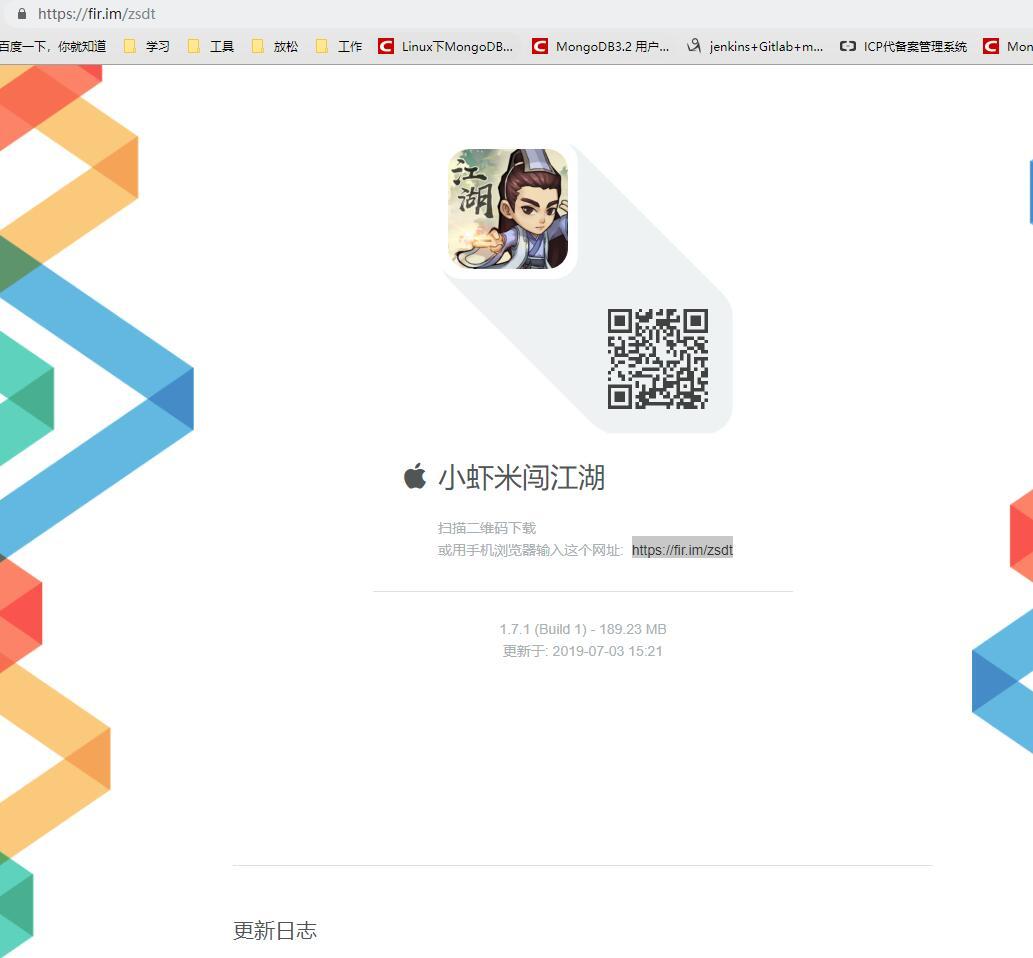Expand the 放松 bookmark folder
The height and width of the screenshot is (958, 1033).
coord(275,46)
